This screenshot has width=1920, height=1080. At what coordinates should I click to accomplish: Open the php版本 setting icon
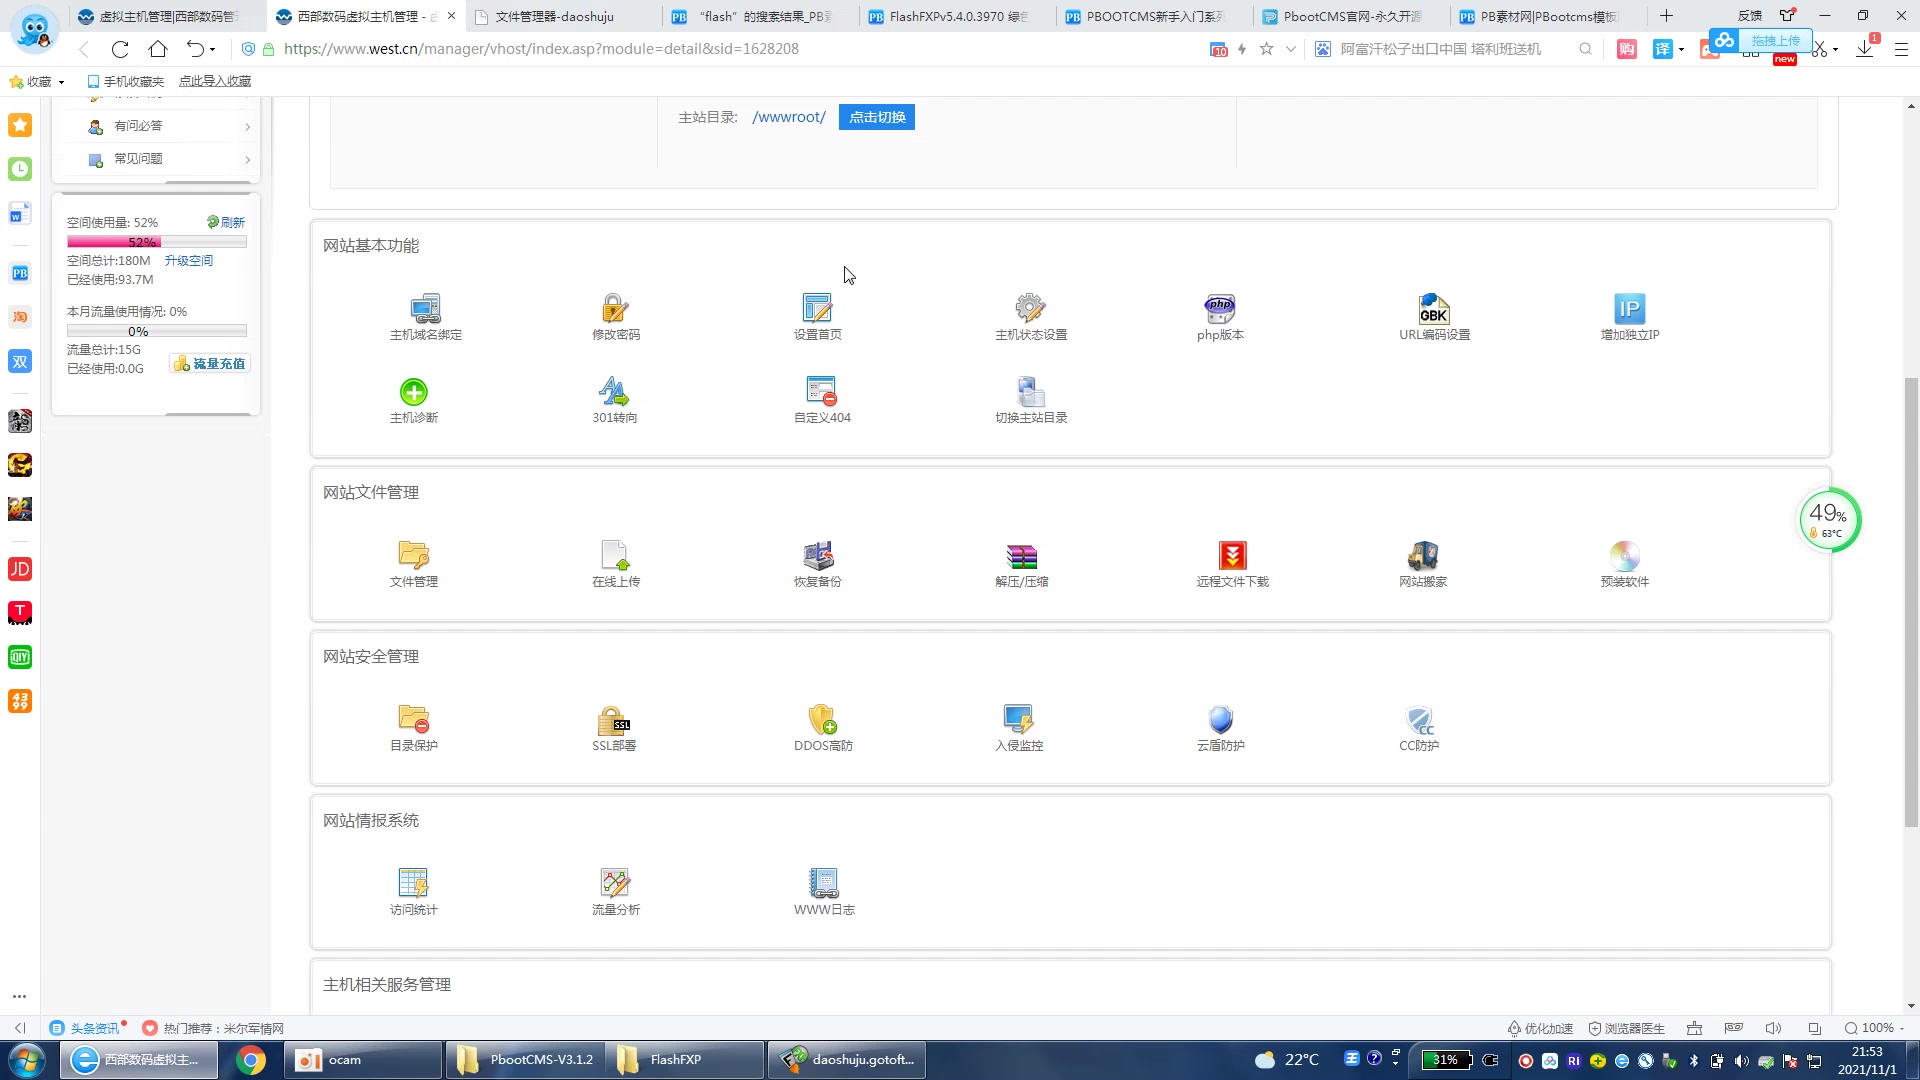pyautogui.click(x=1220, y=309)
